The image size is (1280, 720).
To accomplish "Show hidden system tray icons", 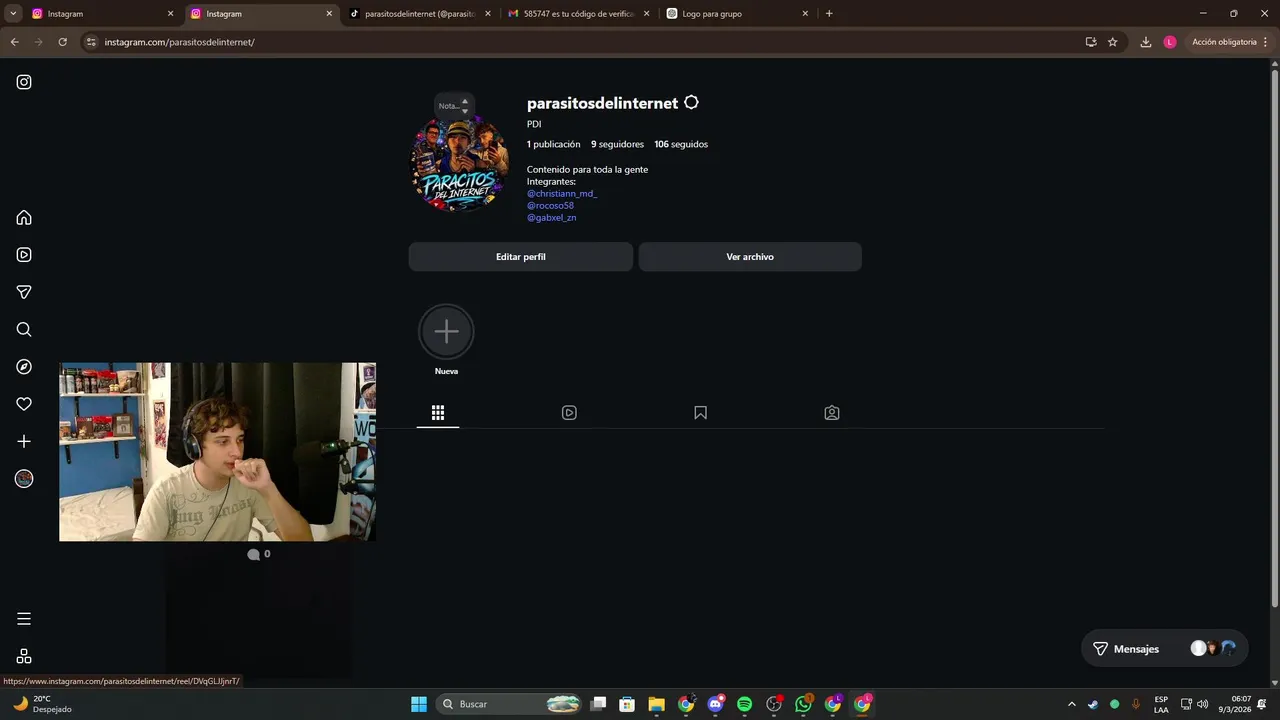I will (x=1071, y=704).
